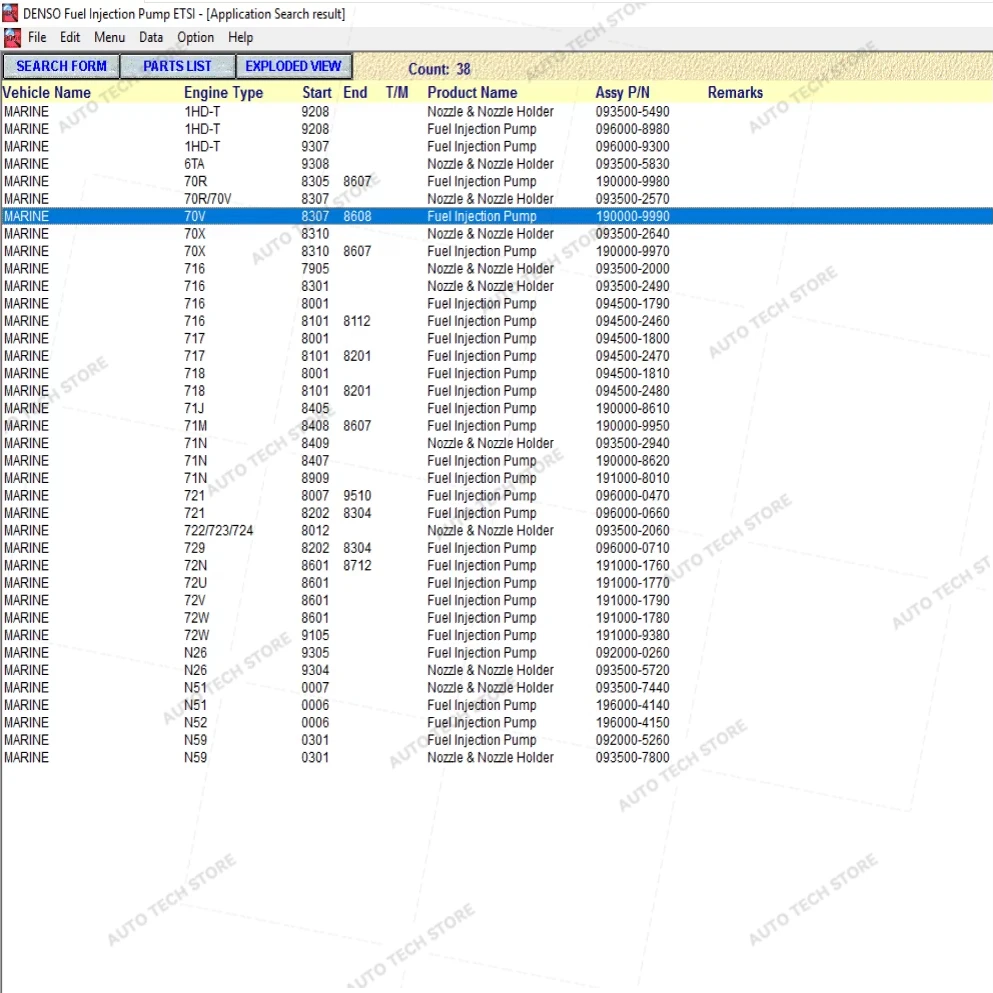The height and width of the screenshot is (993, 993).
Task: Select row with part number 093500-7800
Action: [x=496, y=757]
